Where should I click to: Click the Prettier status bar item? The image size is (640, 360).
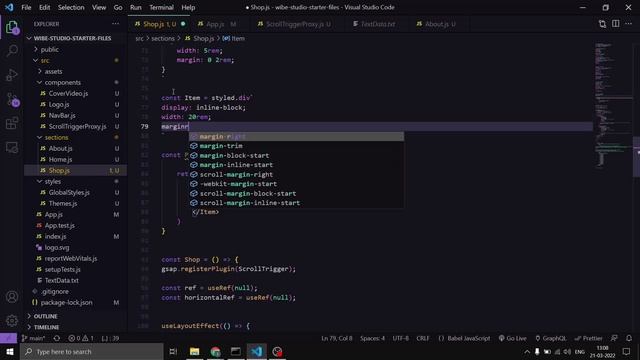(x=589, y=338)
